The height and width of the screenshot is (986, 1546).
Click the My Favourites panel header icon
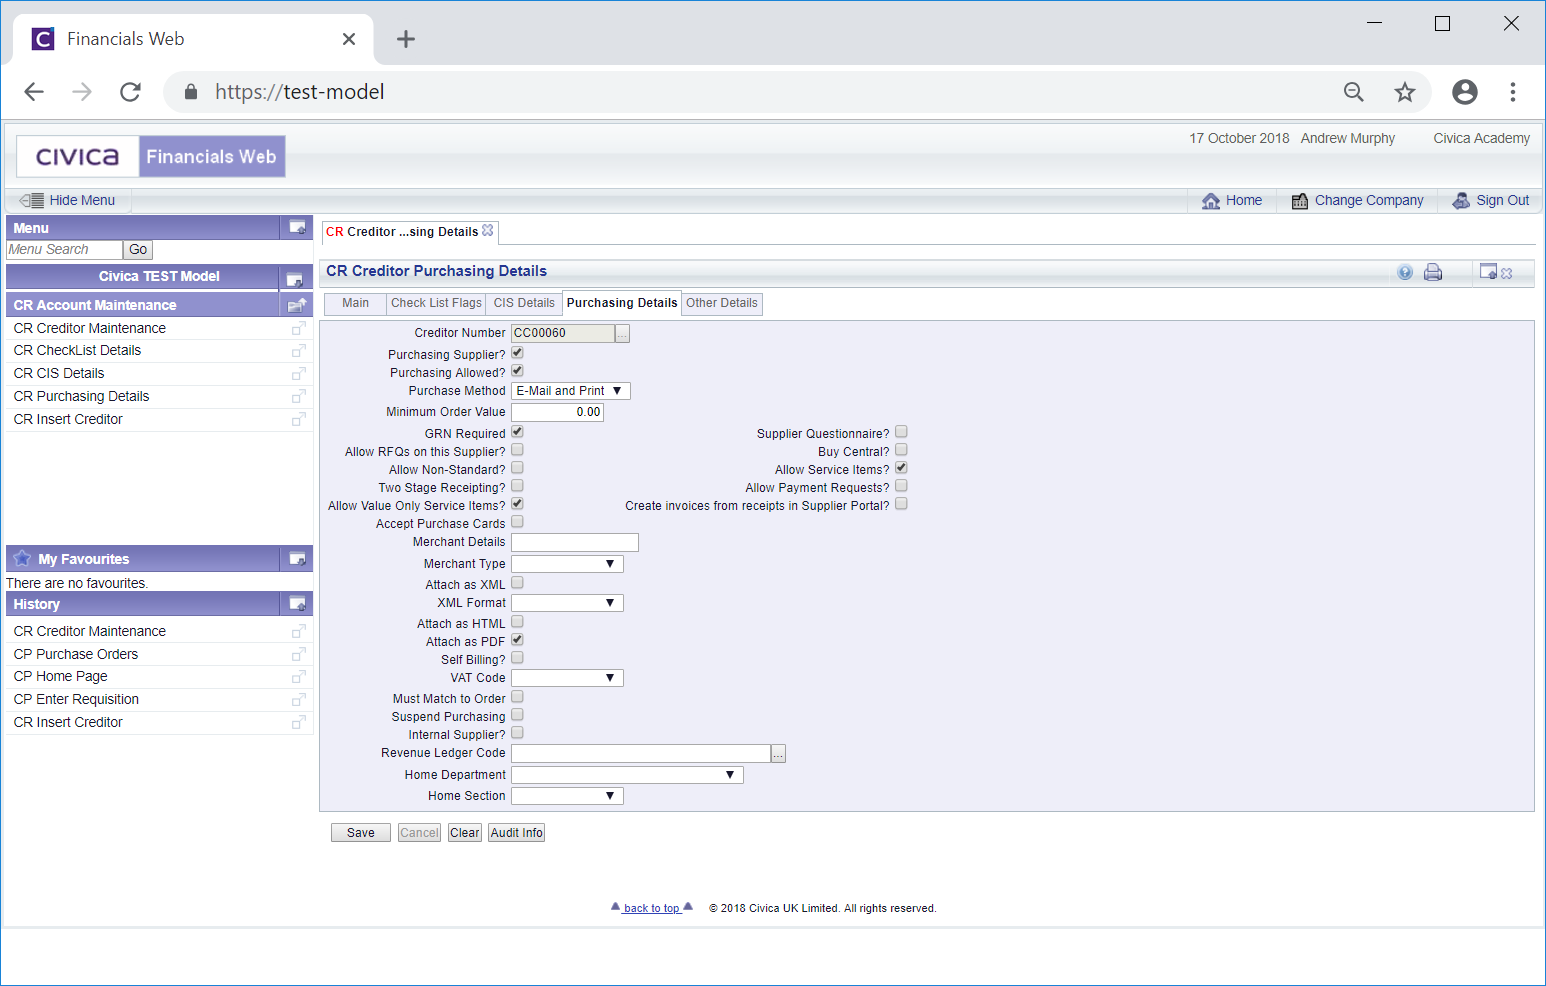pyautogui.click(x=297, y=558)
